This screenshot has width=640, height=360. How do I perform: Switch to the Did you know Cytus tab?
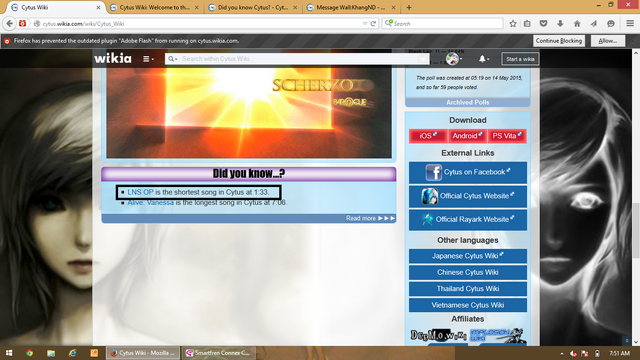[253, 7]
